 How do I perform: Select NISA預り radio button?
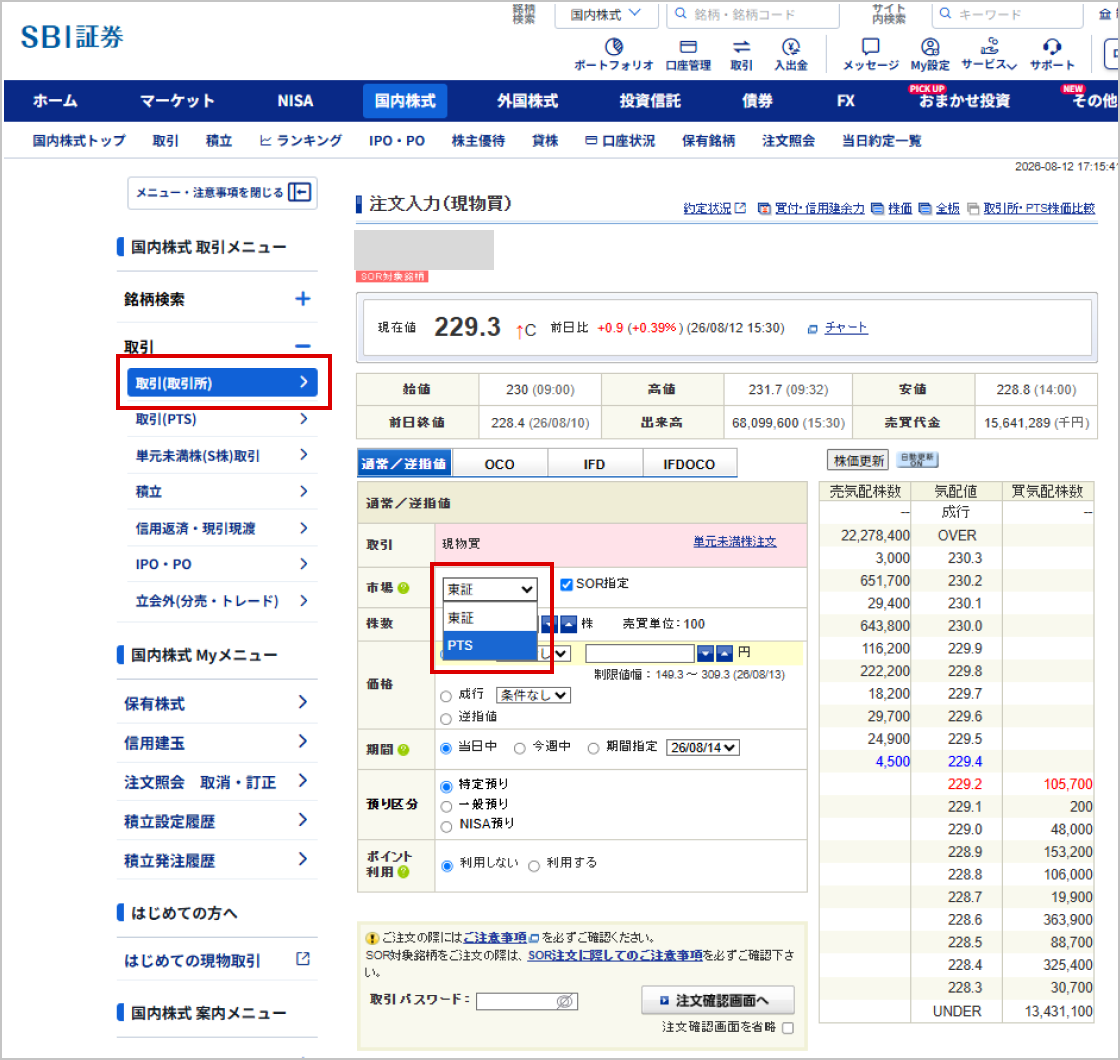(446, 826)
